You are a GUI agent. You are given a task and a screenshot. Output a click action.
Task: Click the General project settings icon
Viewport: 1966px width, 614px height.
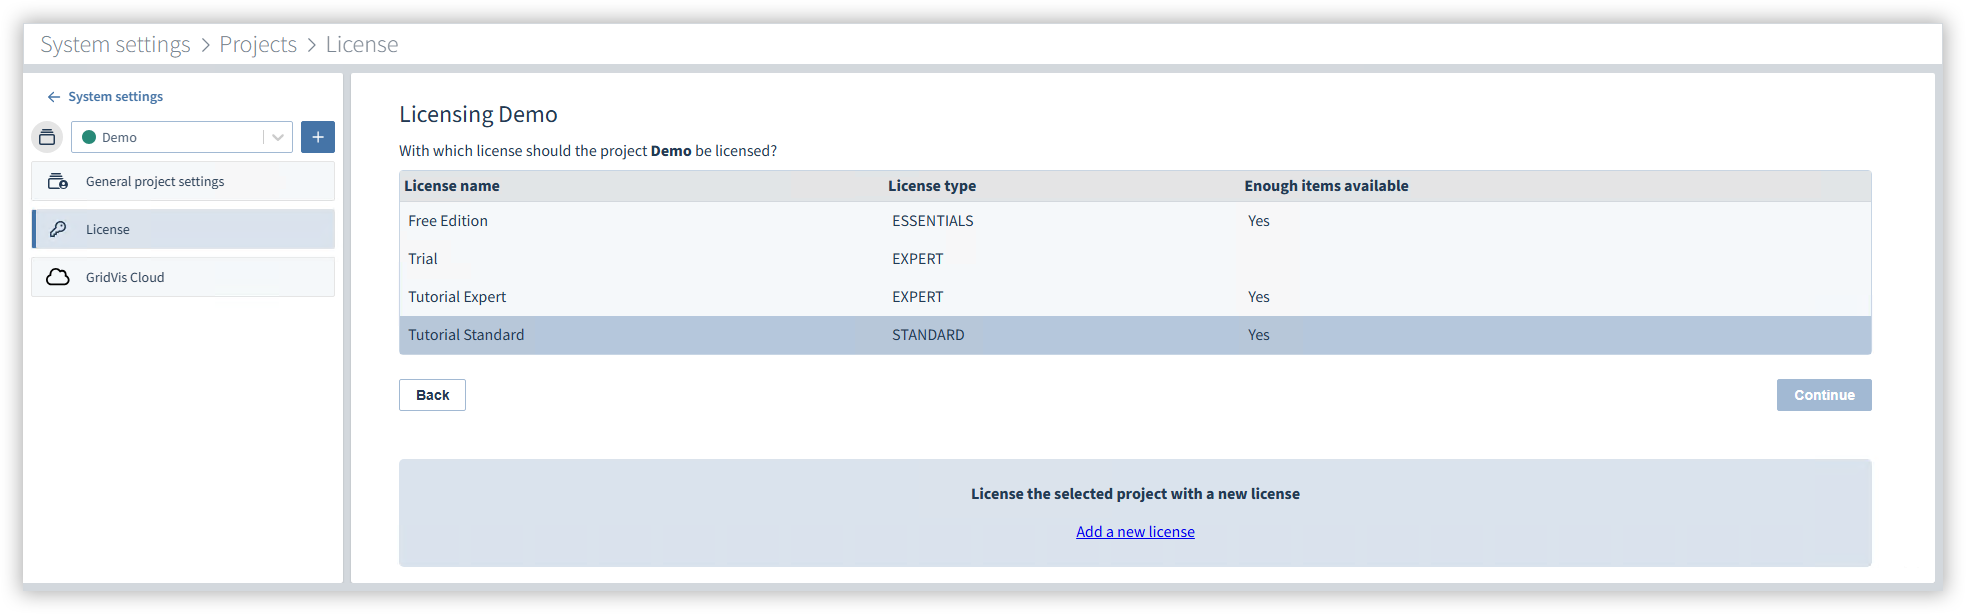tap(57, 181)
